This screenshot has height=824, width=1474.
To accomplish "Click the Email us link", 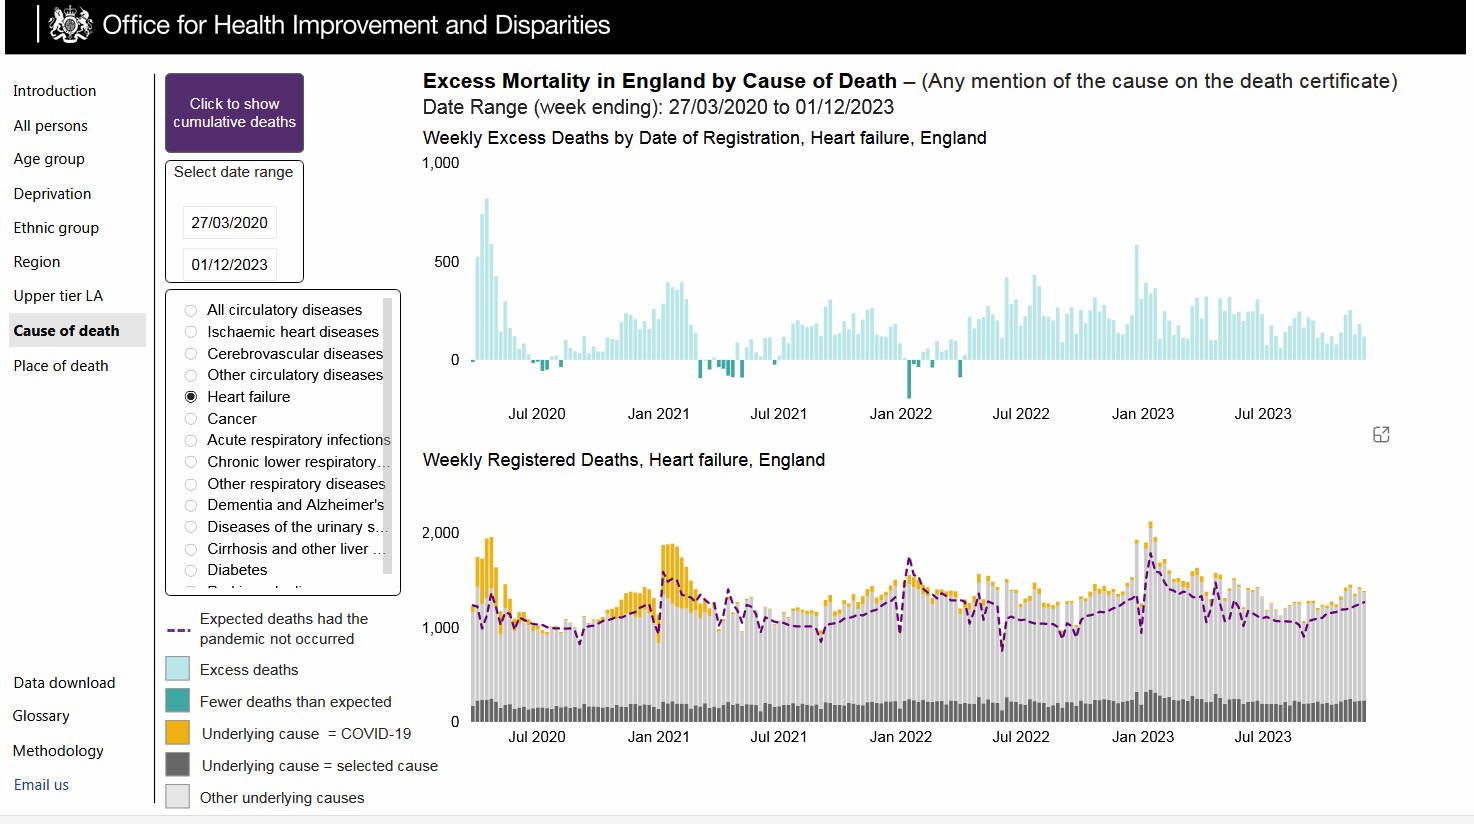I will click(41, 785).
